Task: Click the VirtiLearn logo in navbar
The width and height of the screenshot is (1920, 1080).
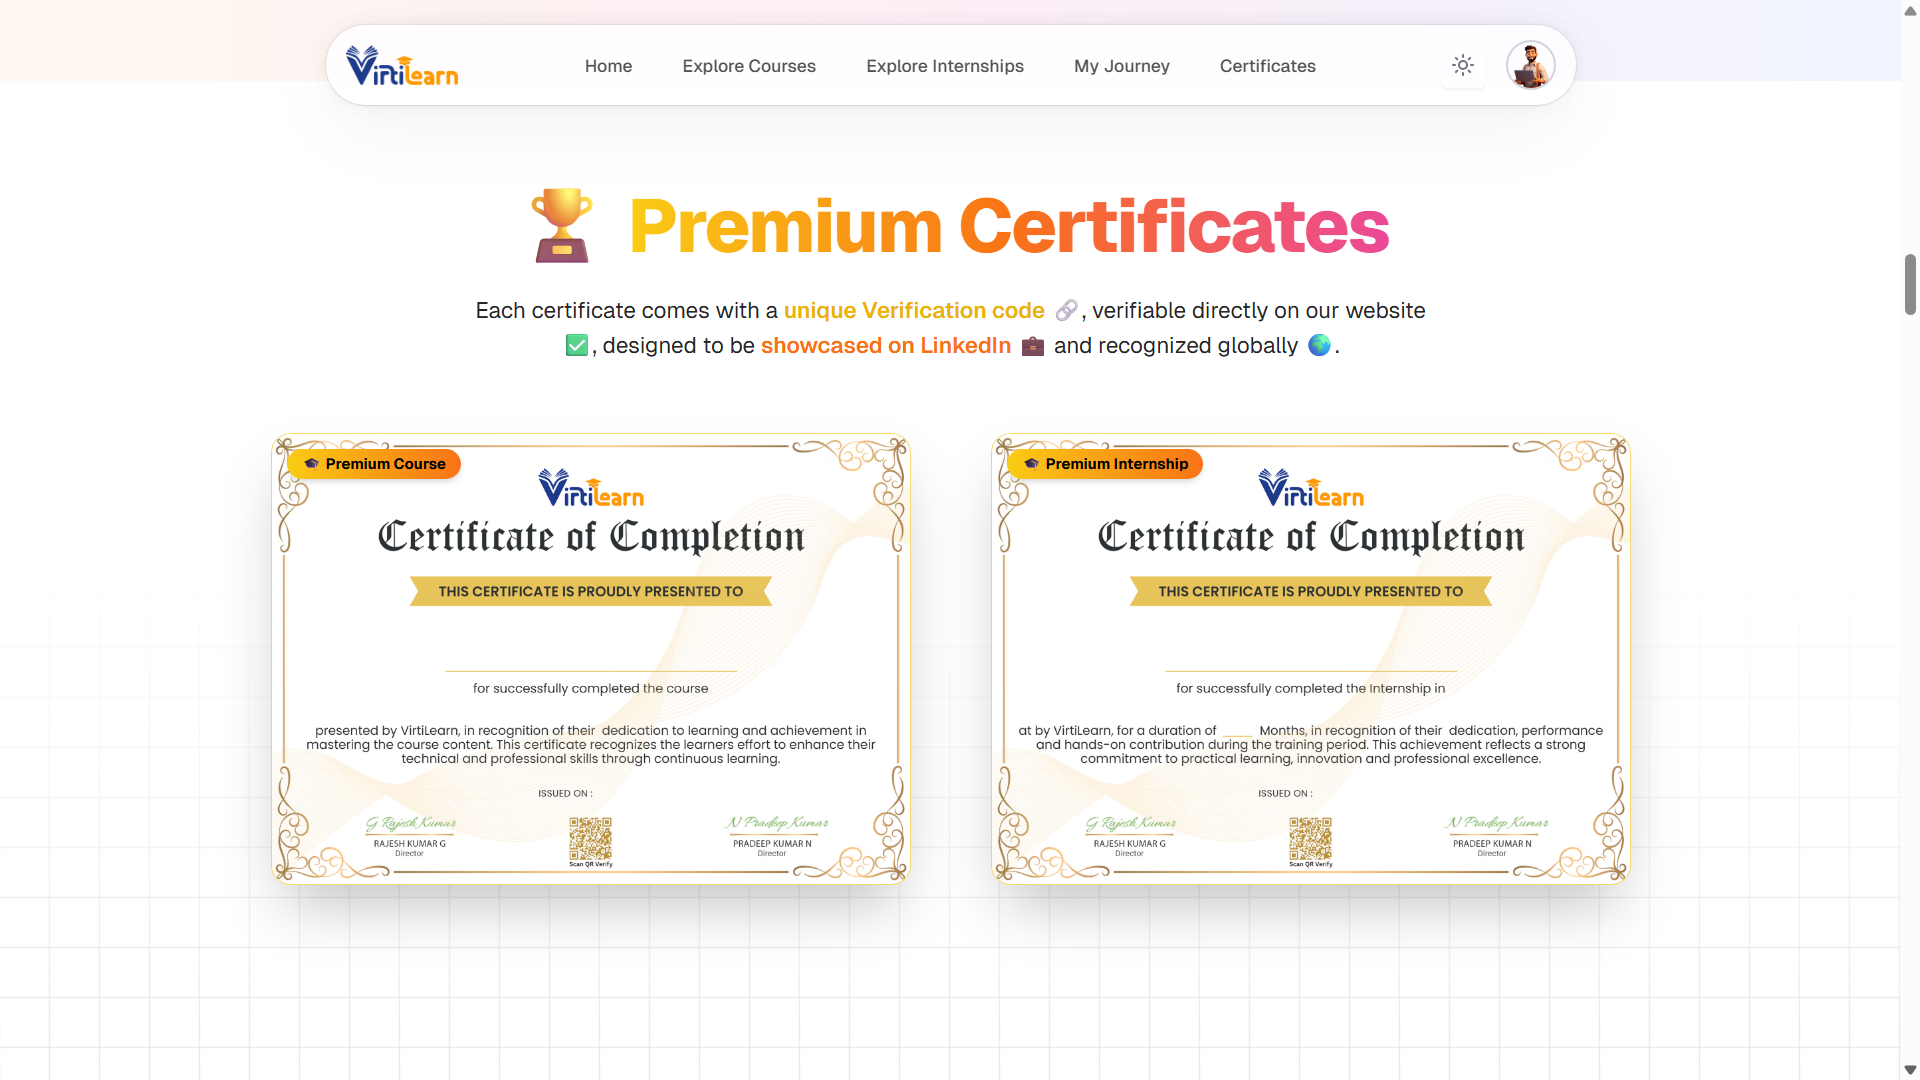Action: pyautogui.click(x=402, y=66)
